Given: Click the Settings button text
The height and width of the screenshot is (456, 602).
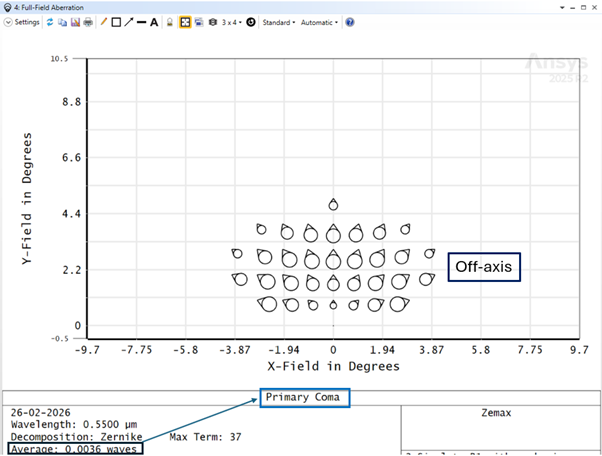Looking at the screenshot, I should (x=28, y=22).
